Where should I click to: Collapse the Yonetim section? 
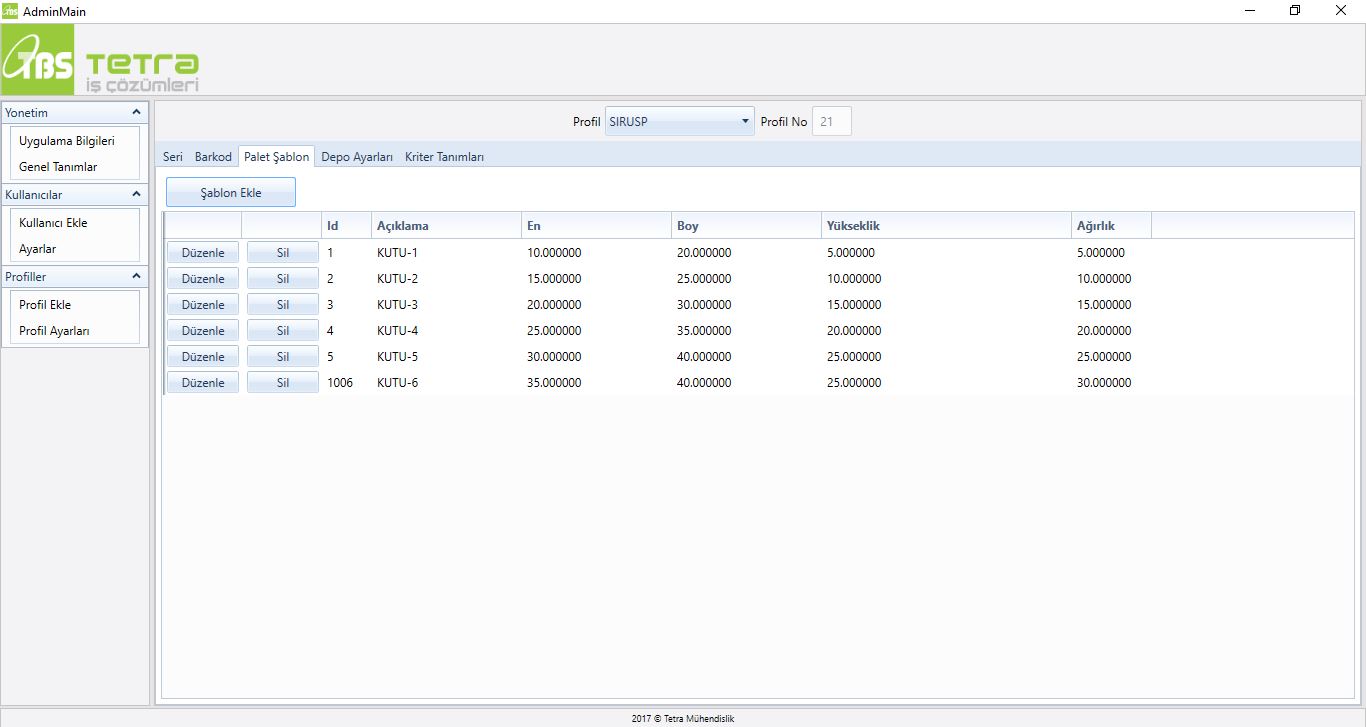coord(136,113)
